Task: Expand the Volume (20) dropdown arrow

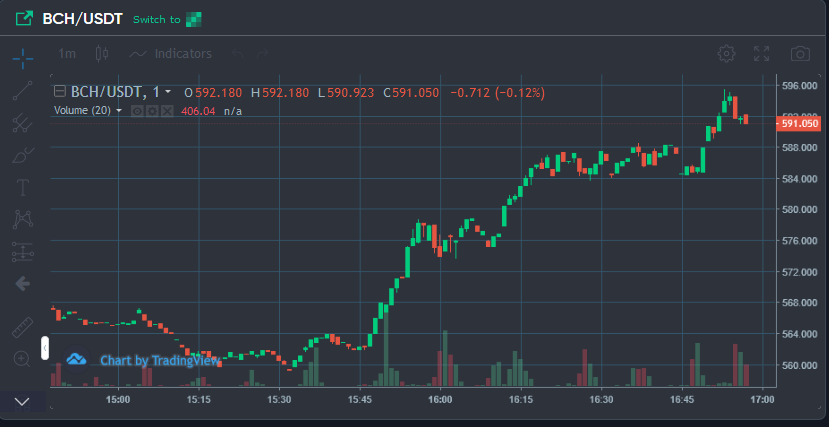Action: (119, 111)
